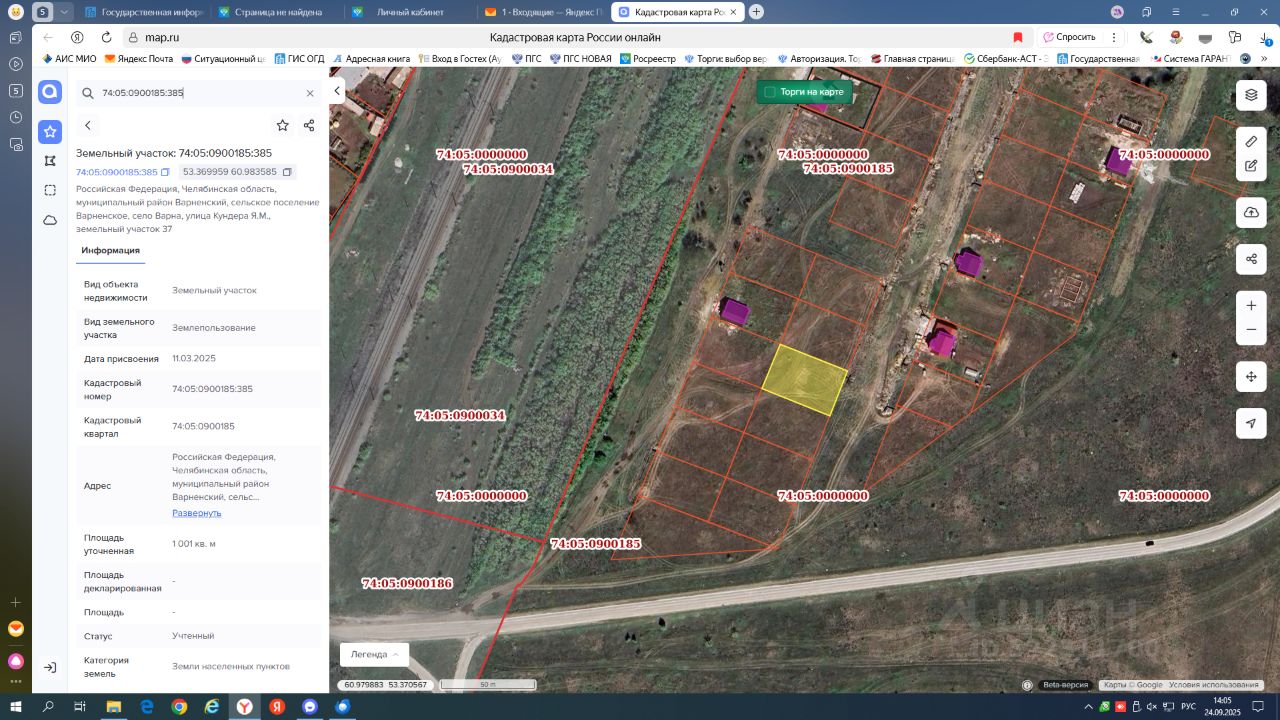Go back from the plot details

click(x=88, y=125)
